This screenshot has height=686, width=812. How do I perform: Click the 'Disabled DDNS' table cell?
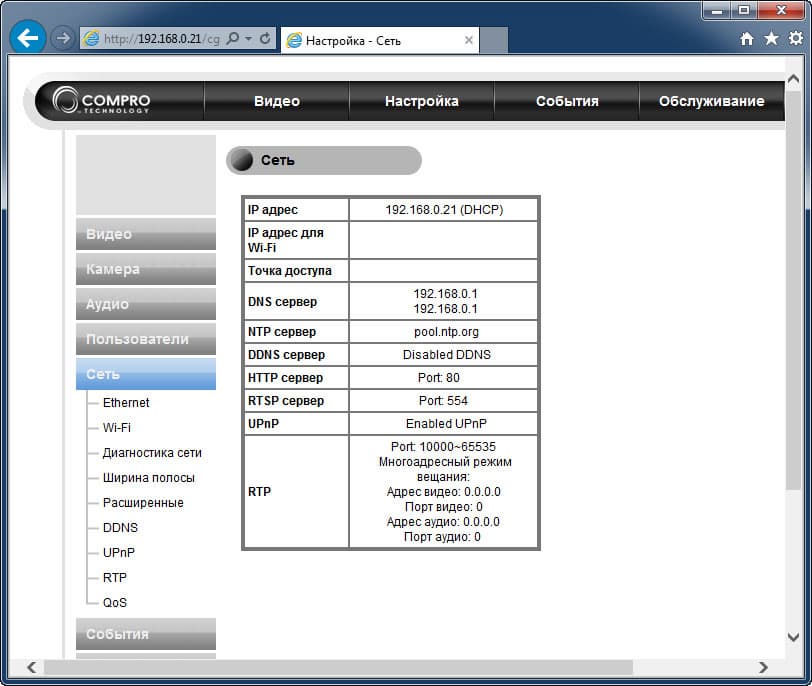[x=446, y=355]
